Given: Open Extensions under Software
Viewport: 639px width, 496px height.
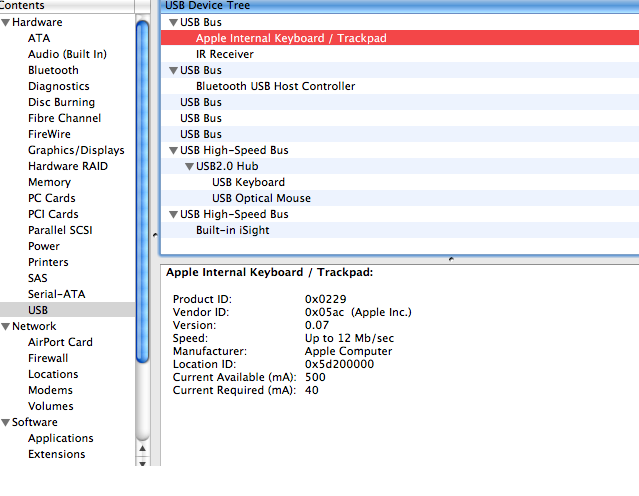Looking at the screenshot, I should pyautogui.click(x=57, y=454).
